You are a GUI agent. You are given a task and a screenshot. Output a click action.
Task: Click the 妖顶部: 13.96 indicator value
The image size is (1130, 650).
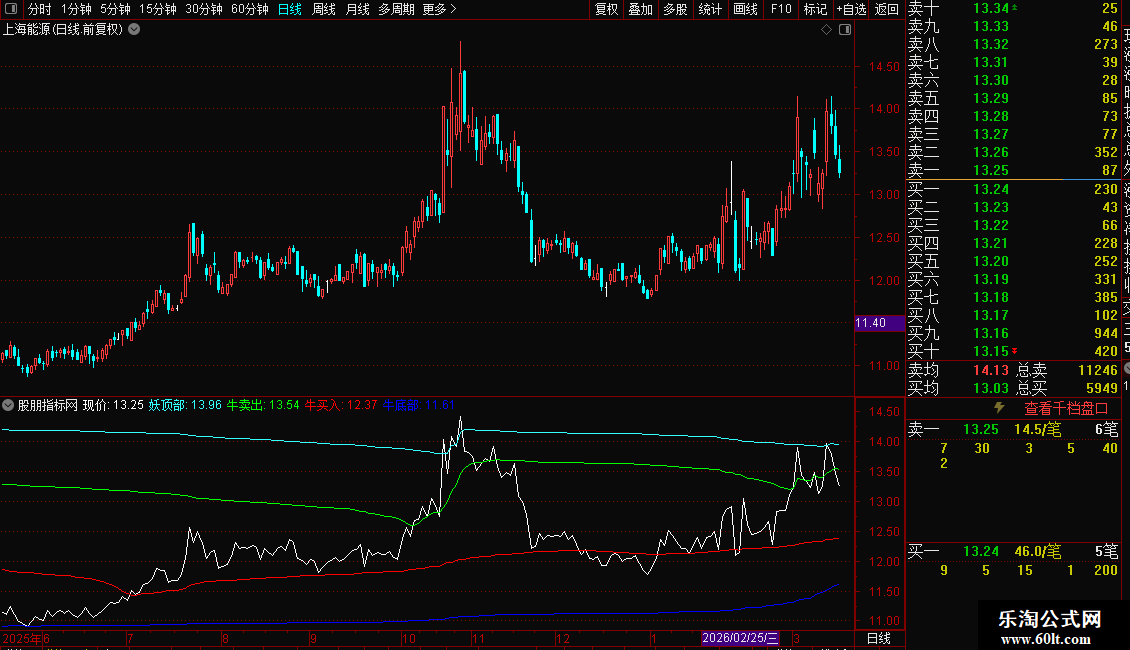185,405
